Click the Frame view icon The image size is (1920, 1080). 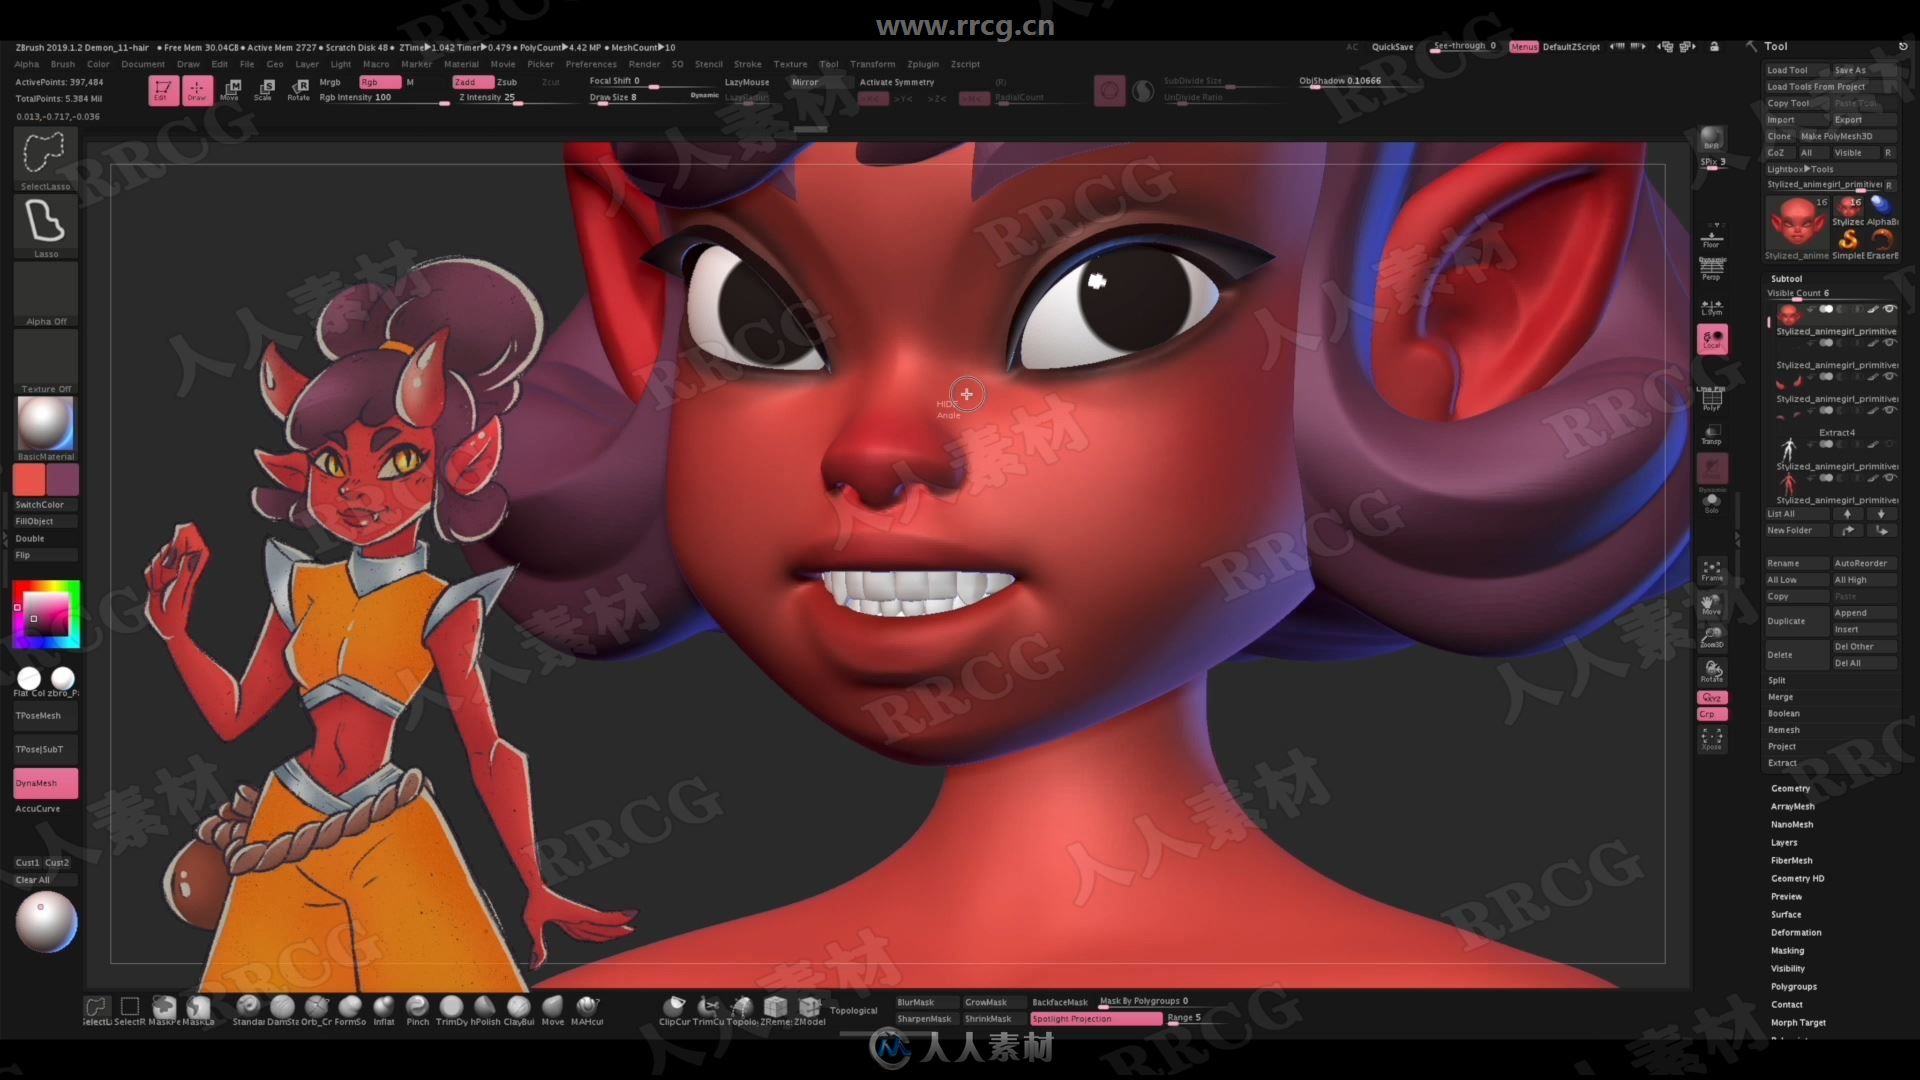[1711, 571]
